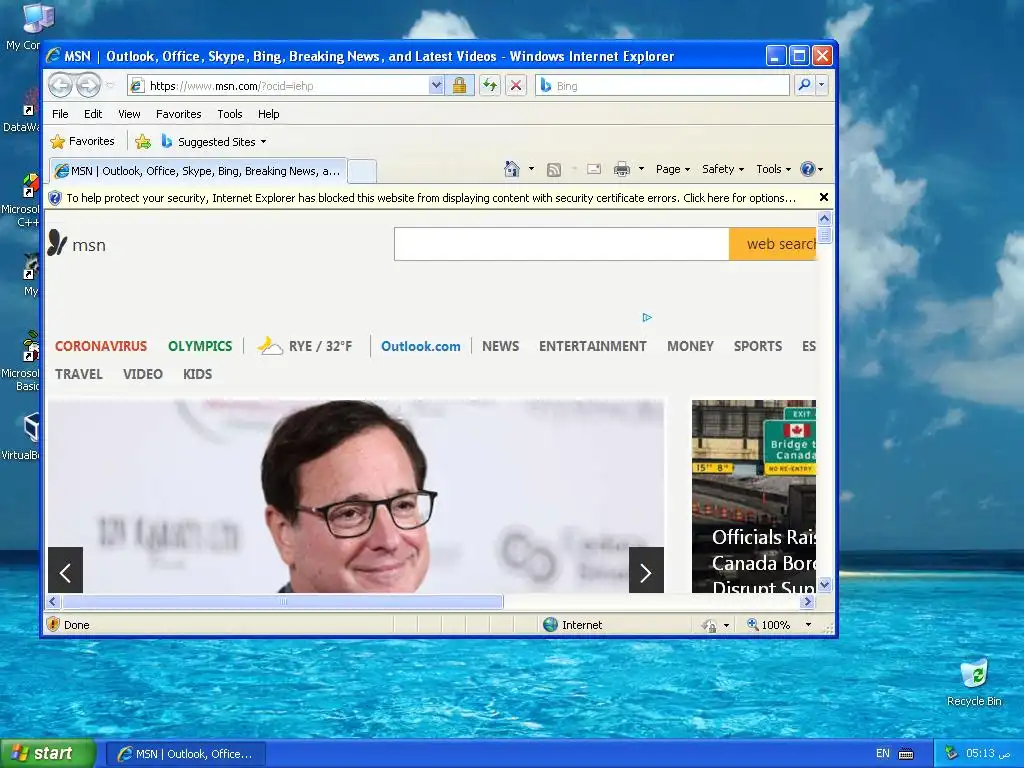Click the Bing search box
The height and width of the screenshot is (768, 1024).
click(662, 86)
